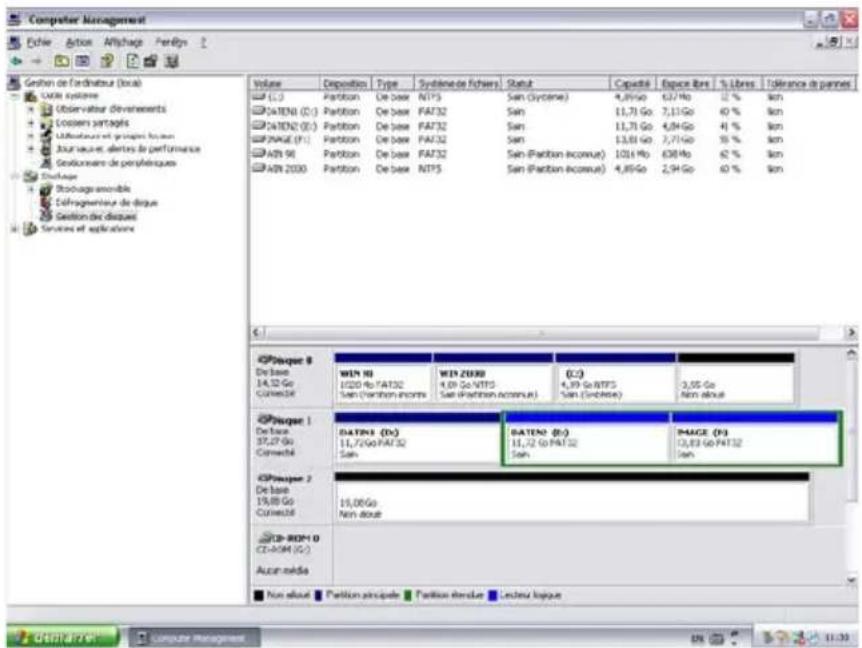Click the properties toolbar icon beside the sheet icon

click(x=151, y=61)
